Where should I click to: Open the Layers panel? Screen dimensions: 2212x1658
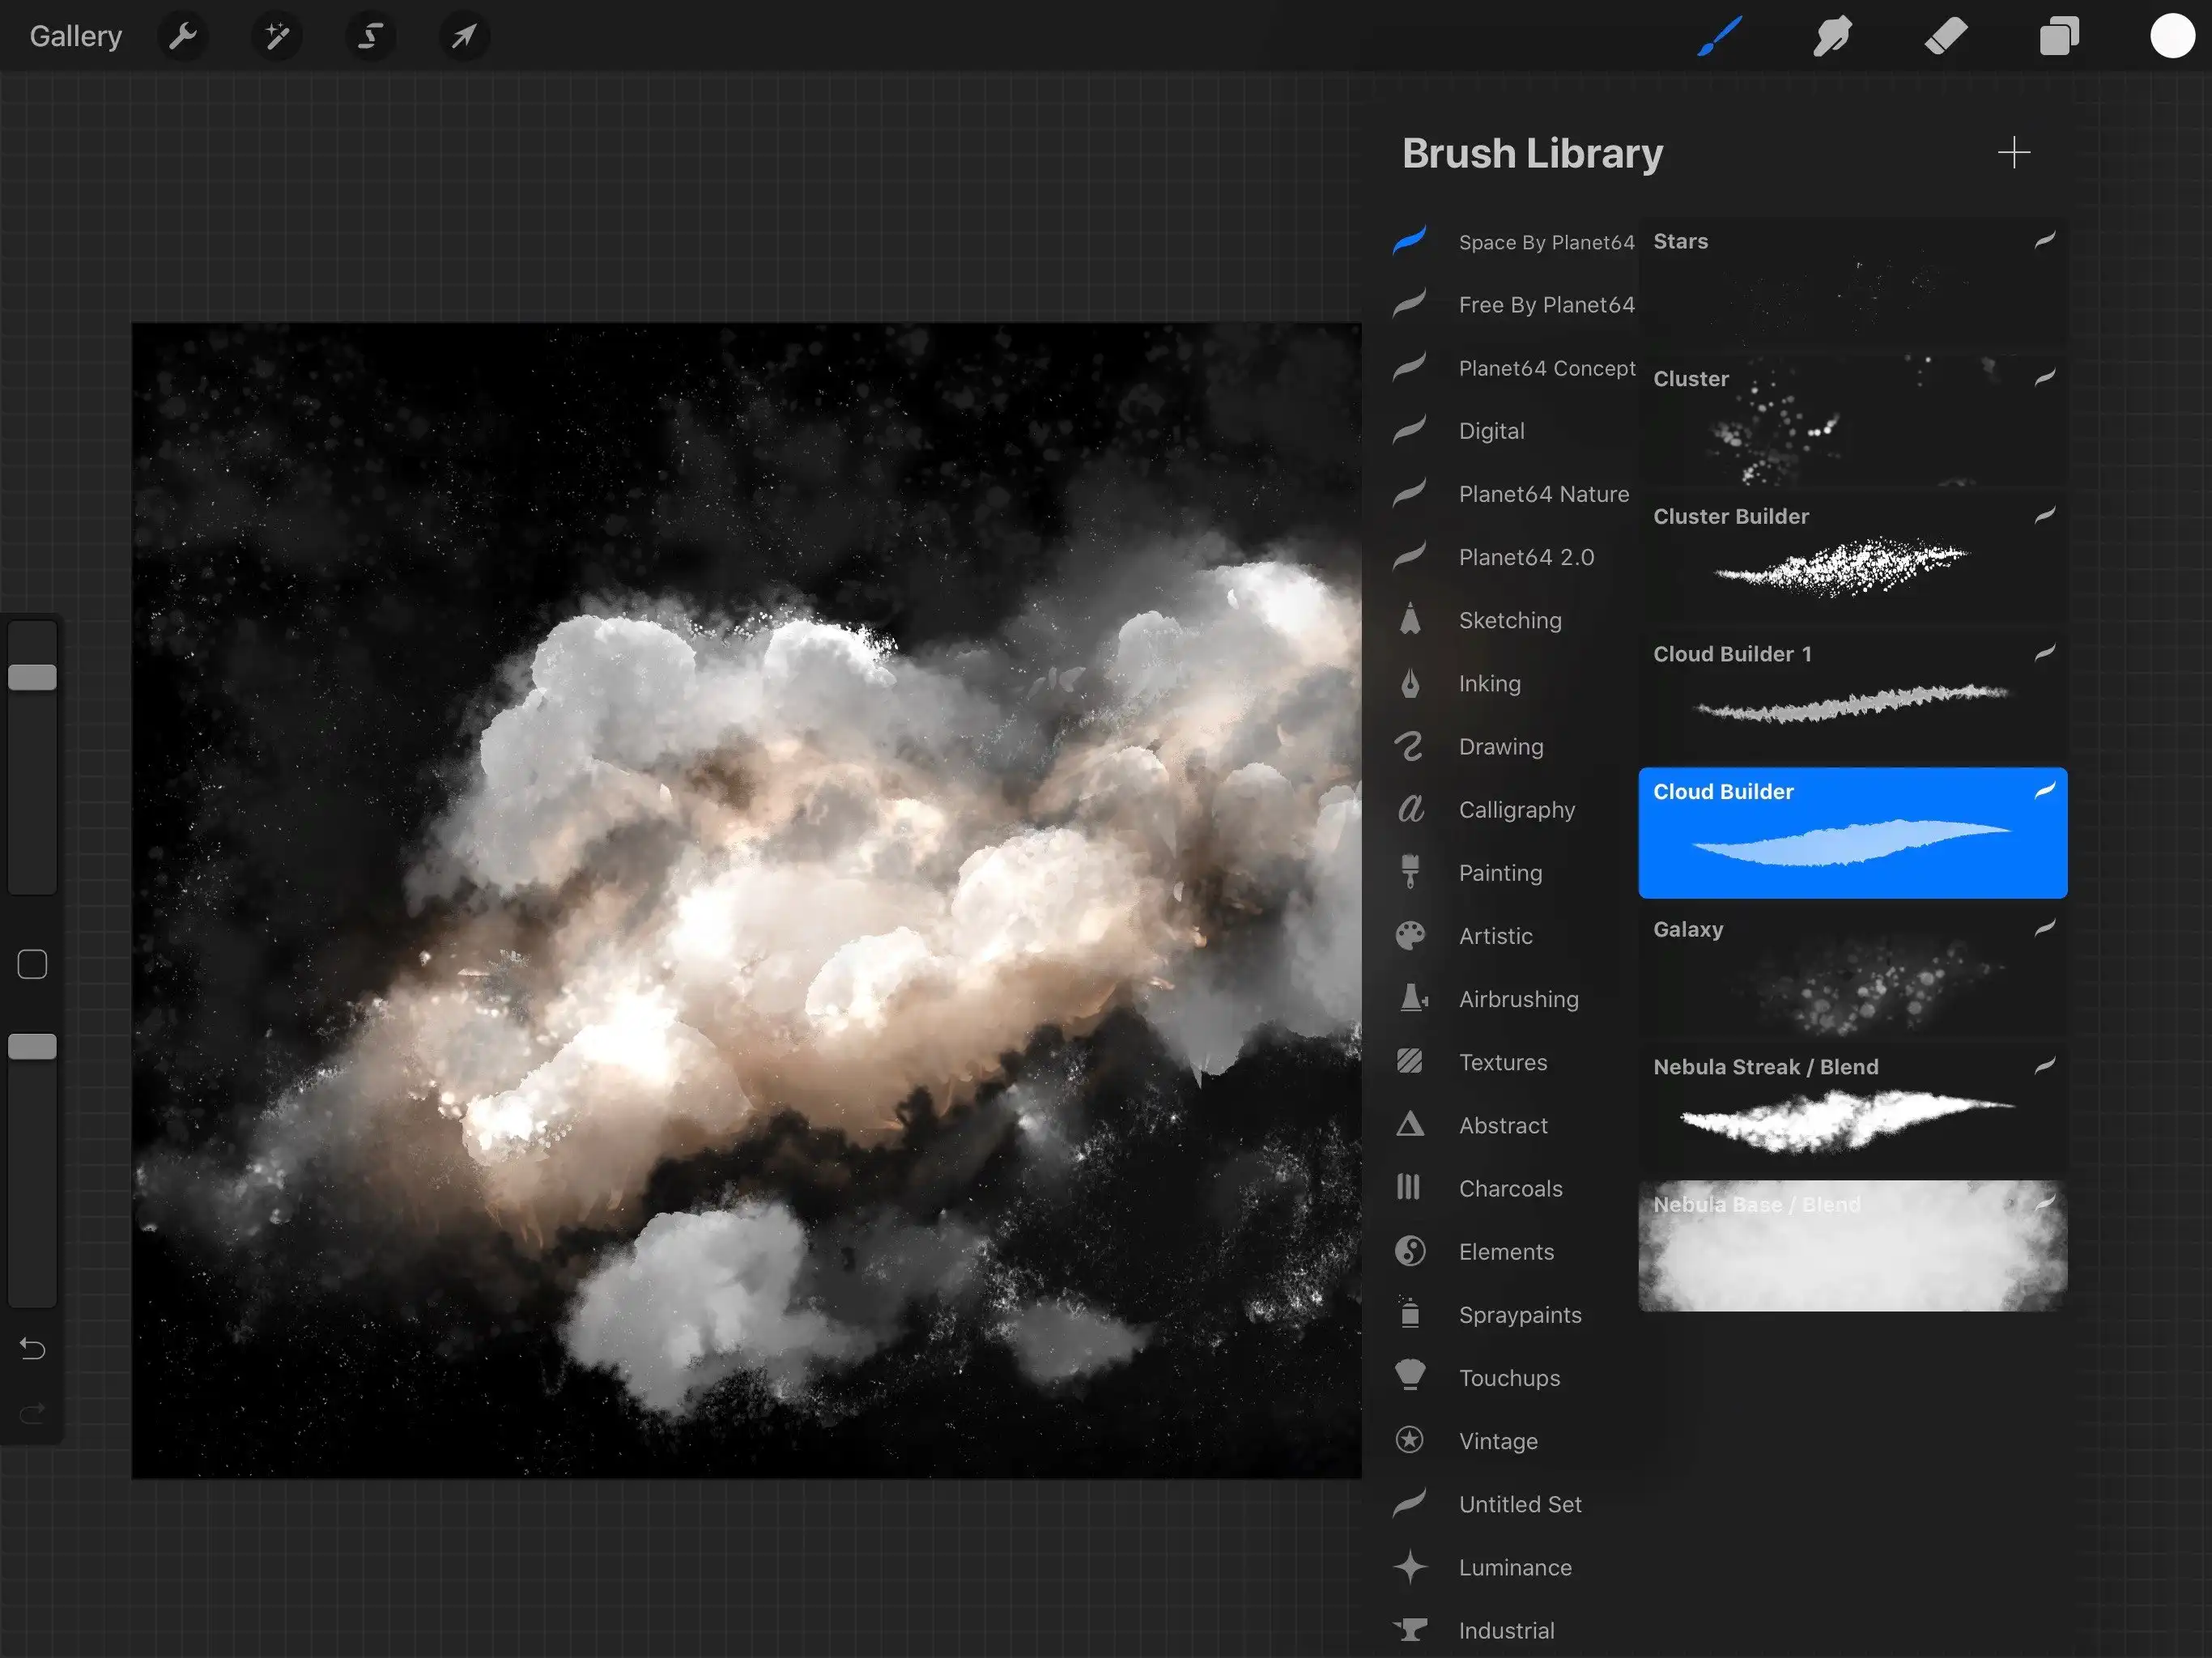pos(2059,37)
